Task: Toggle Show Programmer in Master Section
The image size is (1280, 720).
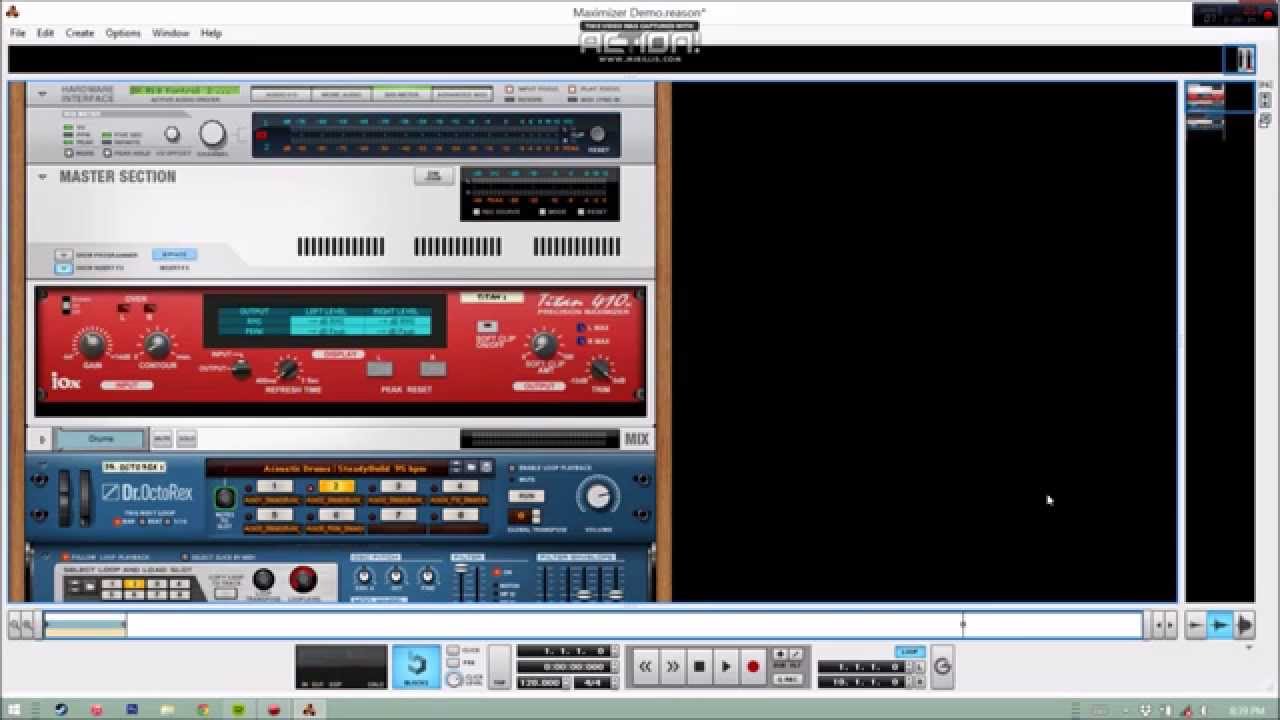Action: coord(64,255)
